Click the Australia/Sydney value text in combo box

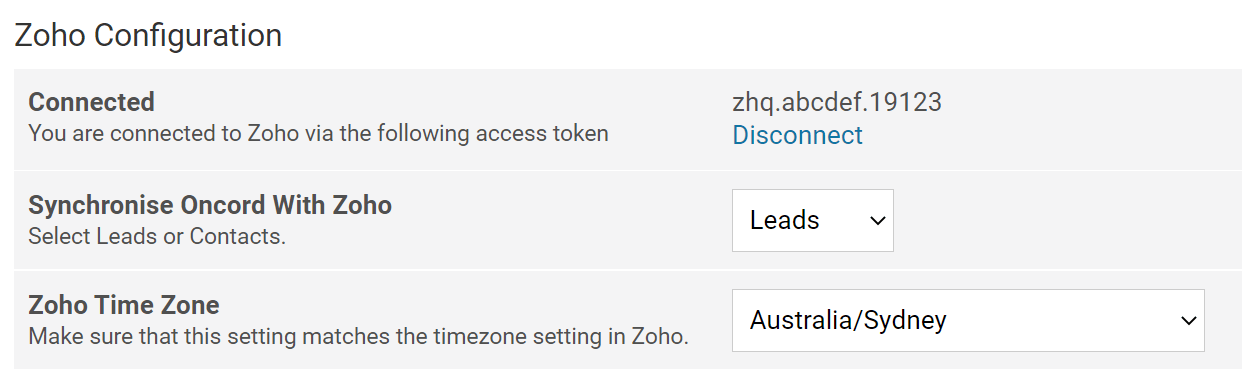848,320
